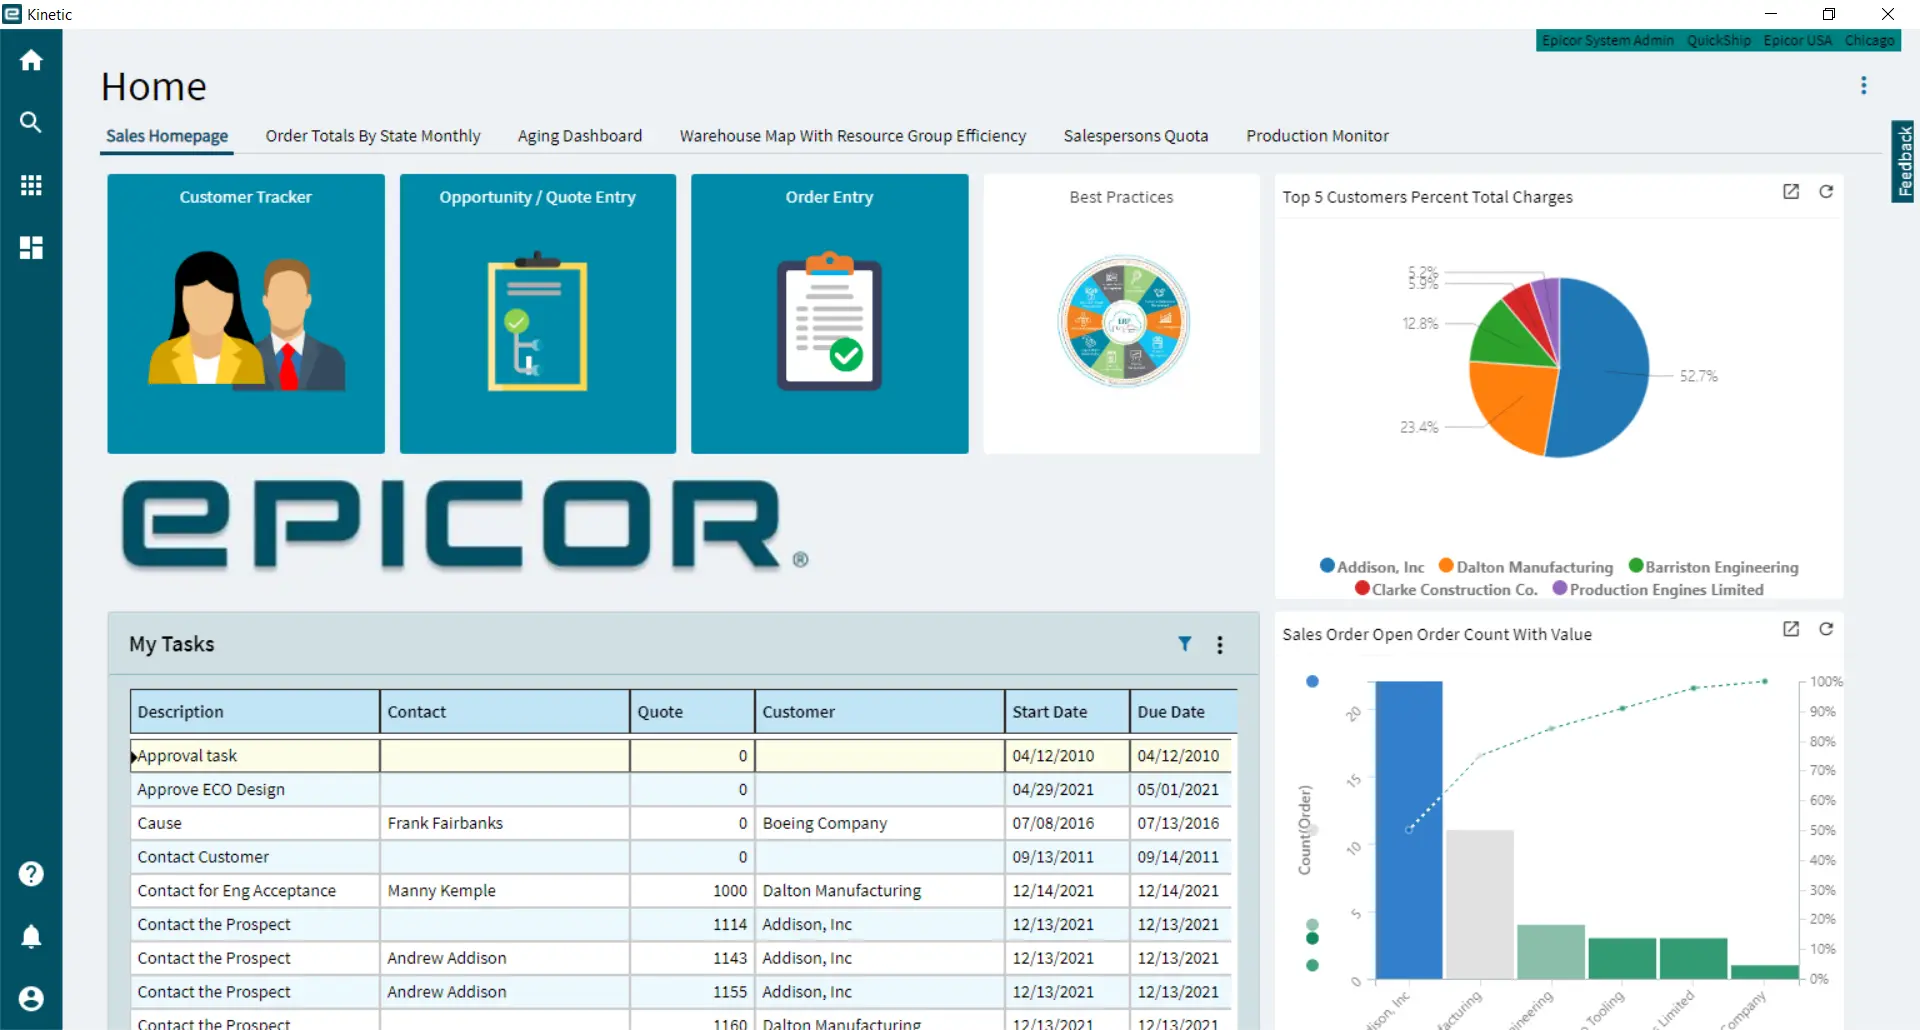1920x1030 pixels.
Task: Open the Best Practices tile
Action: [1121, 314]
